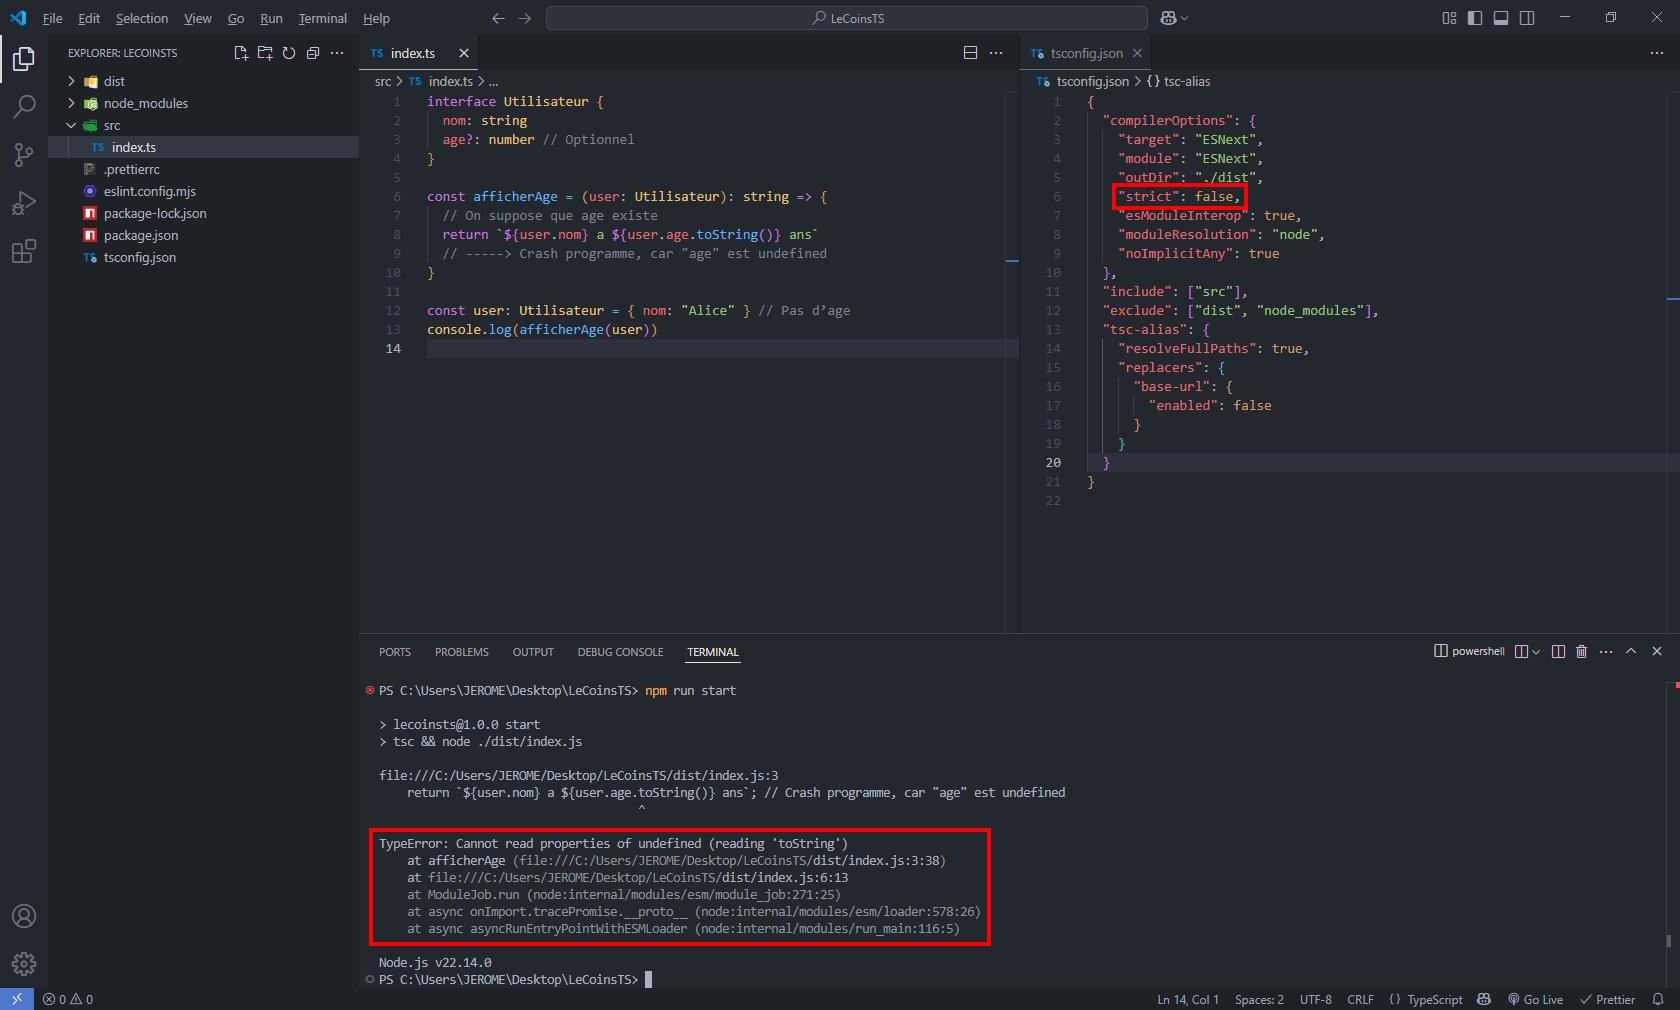Toggle the primary side bar visibility
Viewport: 1680px width, 1010px height.
pos(1475,18)
